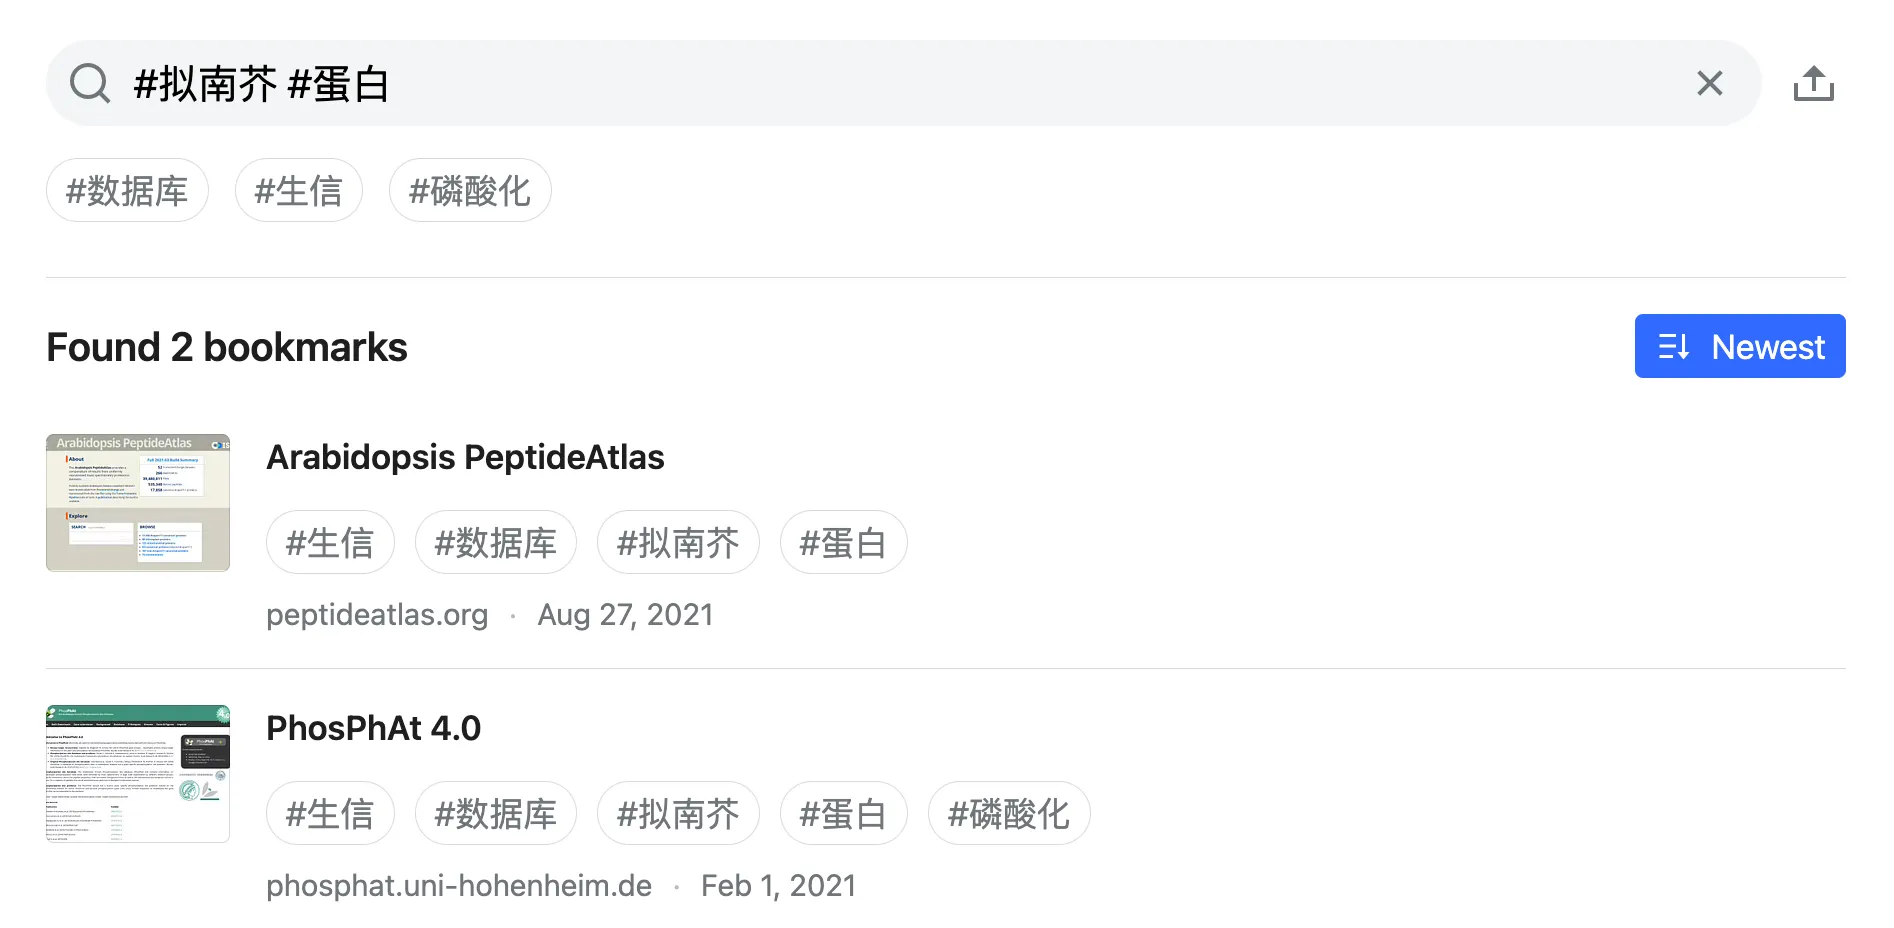This screenshot has width=1894, height=928.
Task: Select the #拟南芥 tag on Arabidopsis PeptideAtlas
Action: [678, 542]
